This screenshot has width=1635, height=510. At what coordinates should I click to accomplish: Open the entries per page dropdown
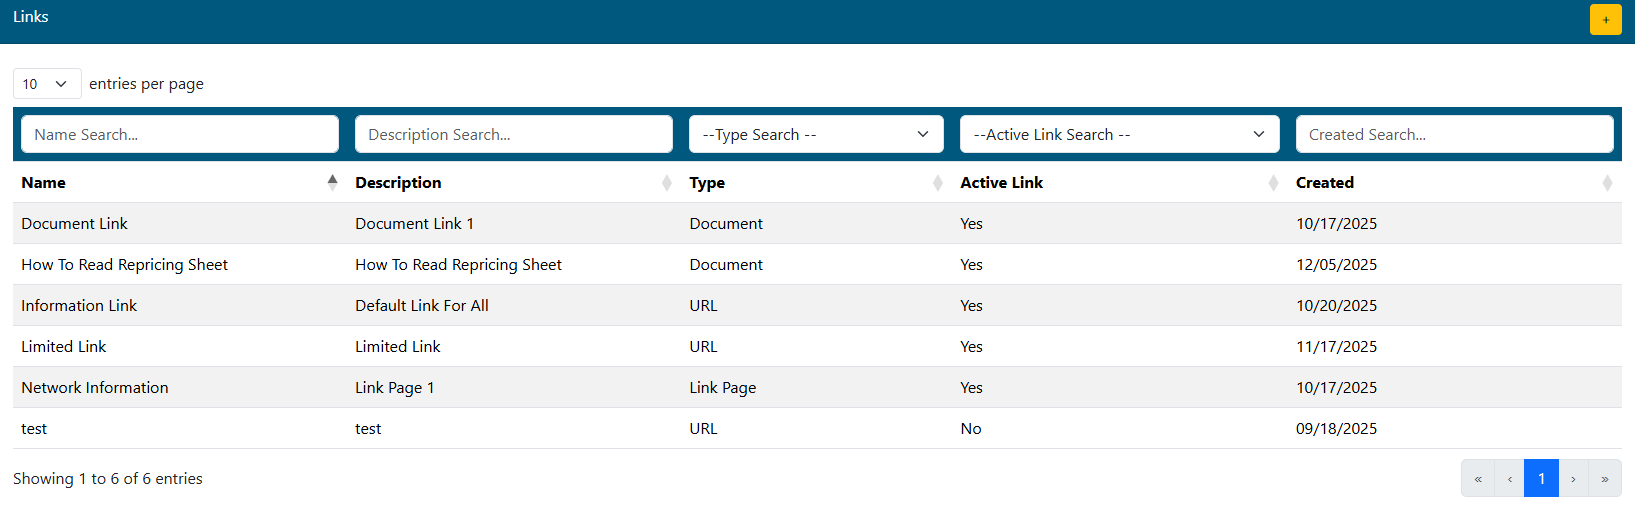(x=46, y=84)
